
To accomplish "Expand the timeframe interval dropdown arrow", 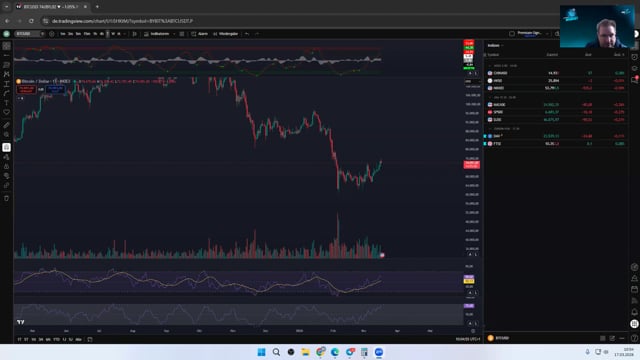I will point(124,34).
